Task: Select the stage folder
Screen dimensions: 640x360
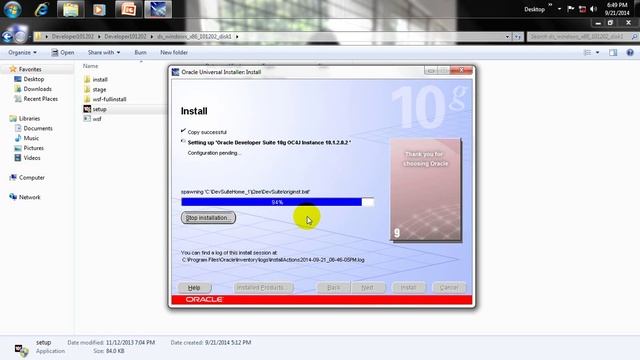Action: [x=99, y=89]
